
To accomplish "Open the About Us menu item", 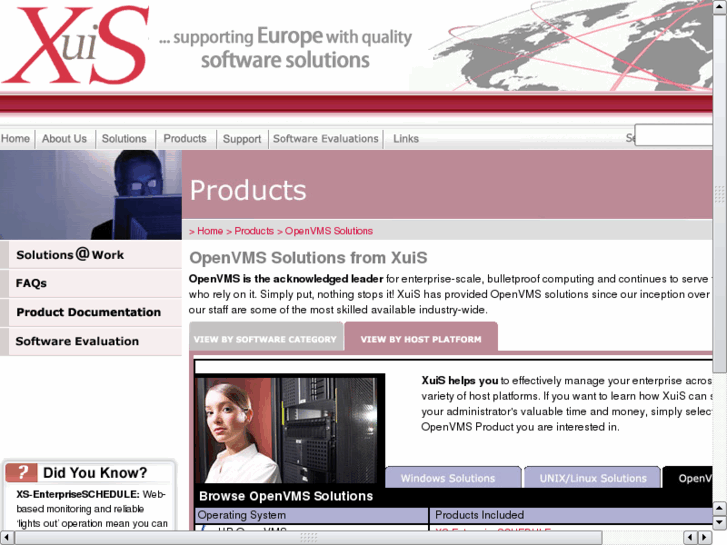I will pos(64,139).
